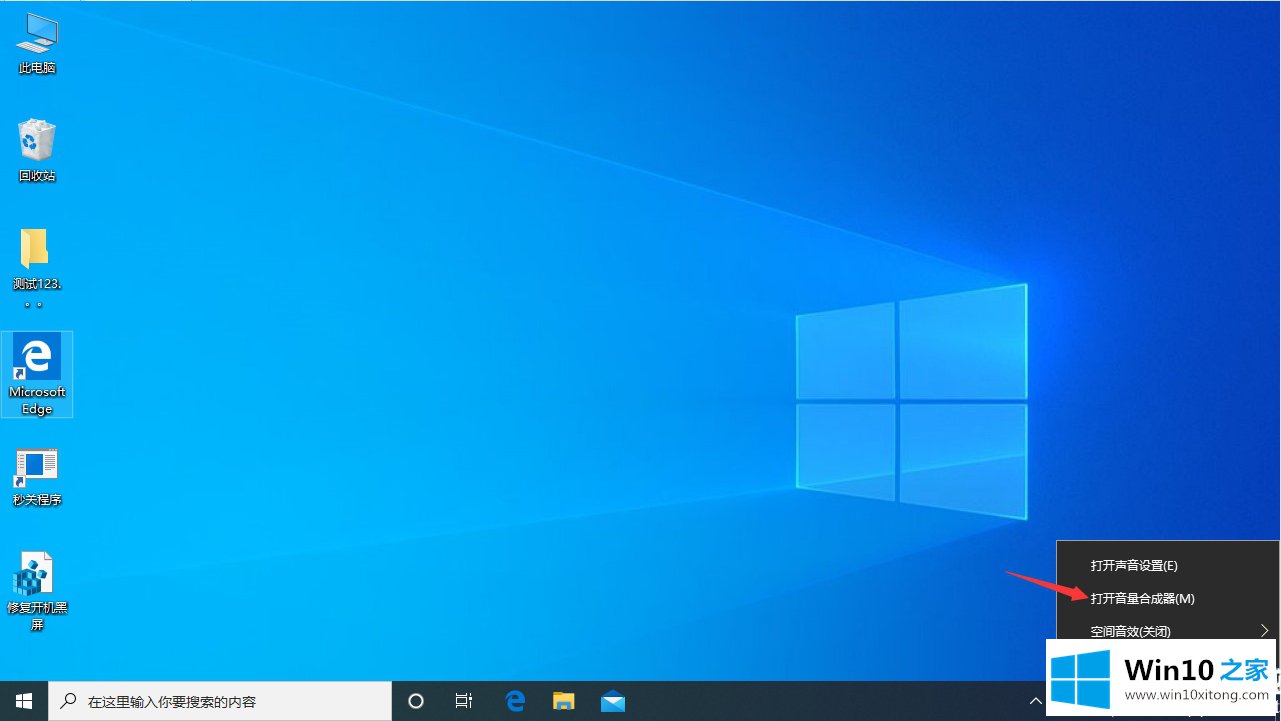Viewport: 1281px width, 721px height.
Task: Expand the 空间音效(关闭) submenu
Action: point(1130,631)
